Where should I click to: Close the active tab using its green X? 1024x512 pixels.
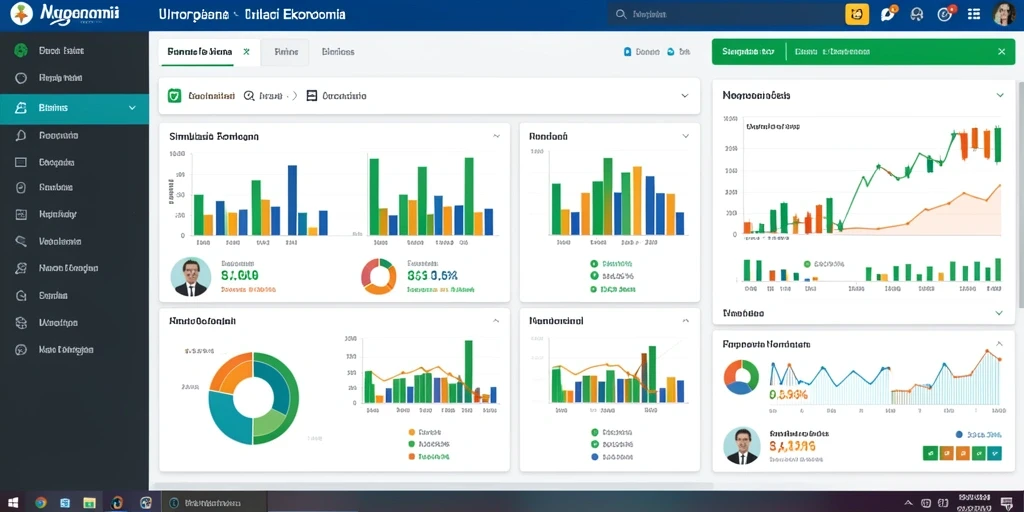click(x=246, y=51)
